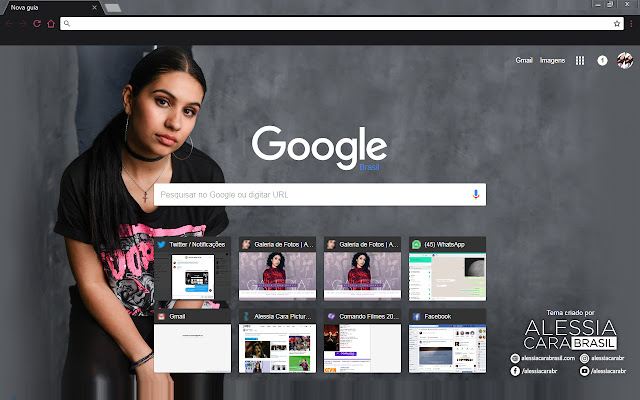
Task: Click the Gmail envelope icon on tile
Action: pyautogui.click(x=161, y=316)
